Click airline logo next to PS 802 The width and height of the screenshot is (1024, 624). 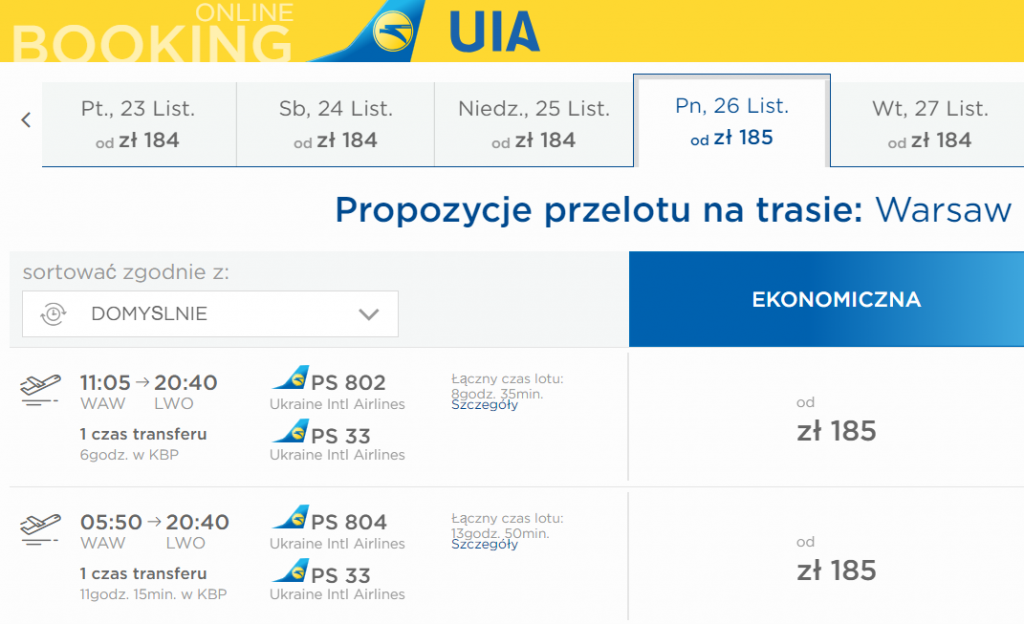point(291,381)
